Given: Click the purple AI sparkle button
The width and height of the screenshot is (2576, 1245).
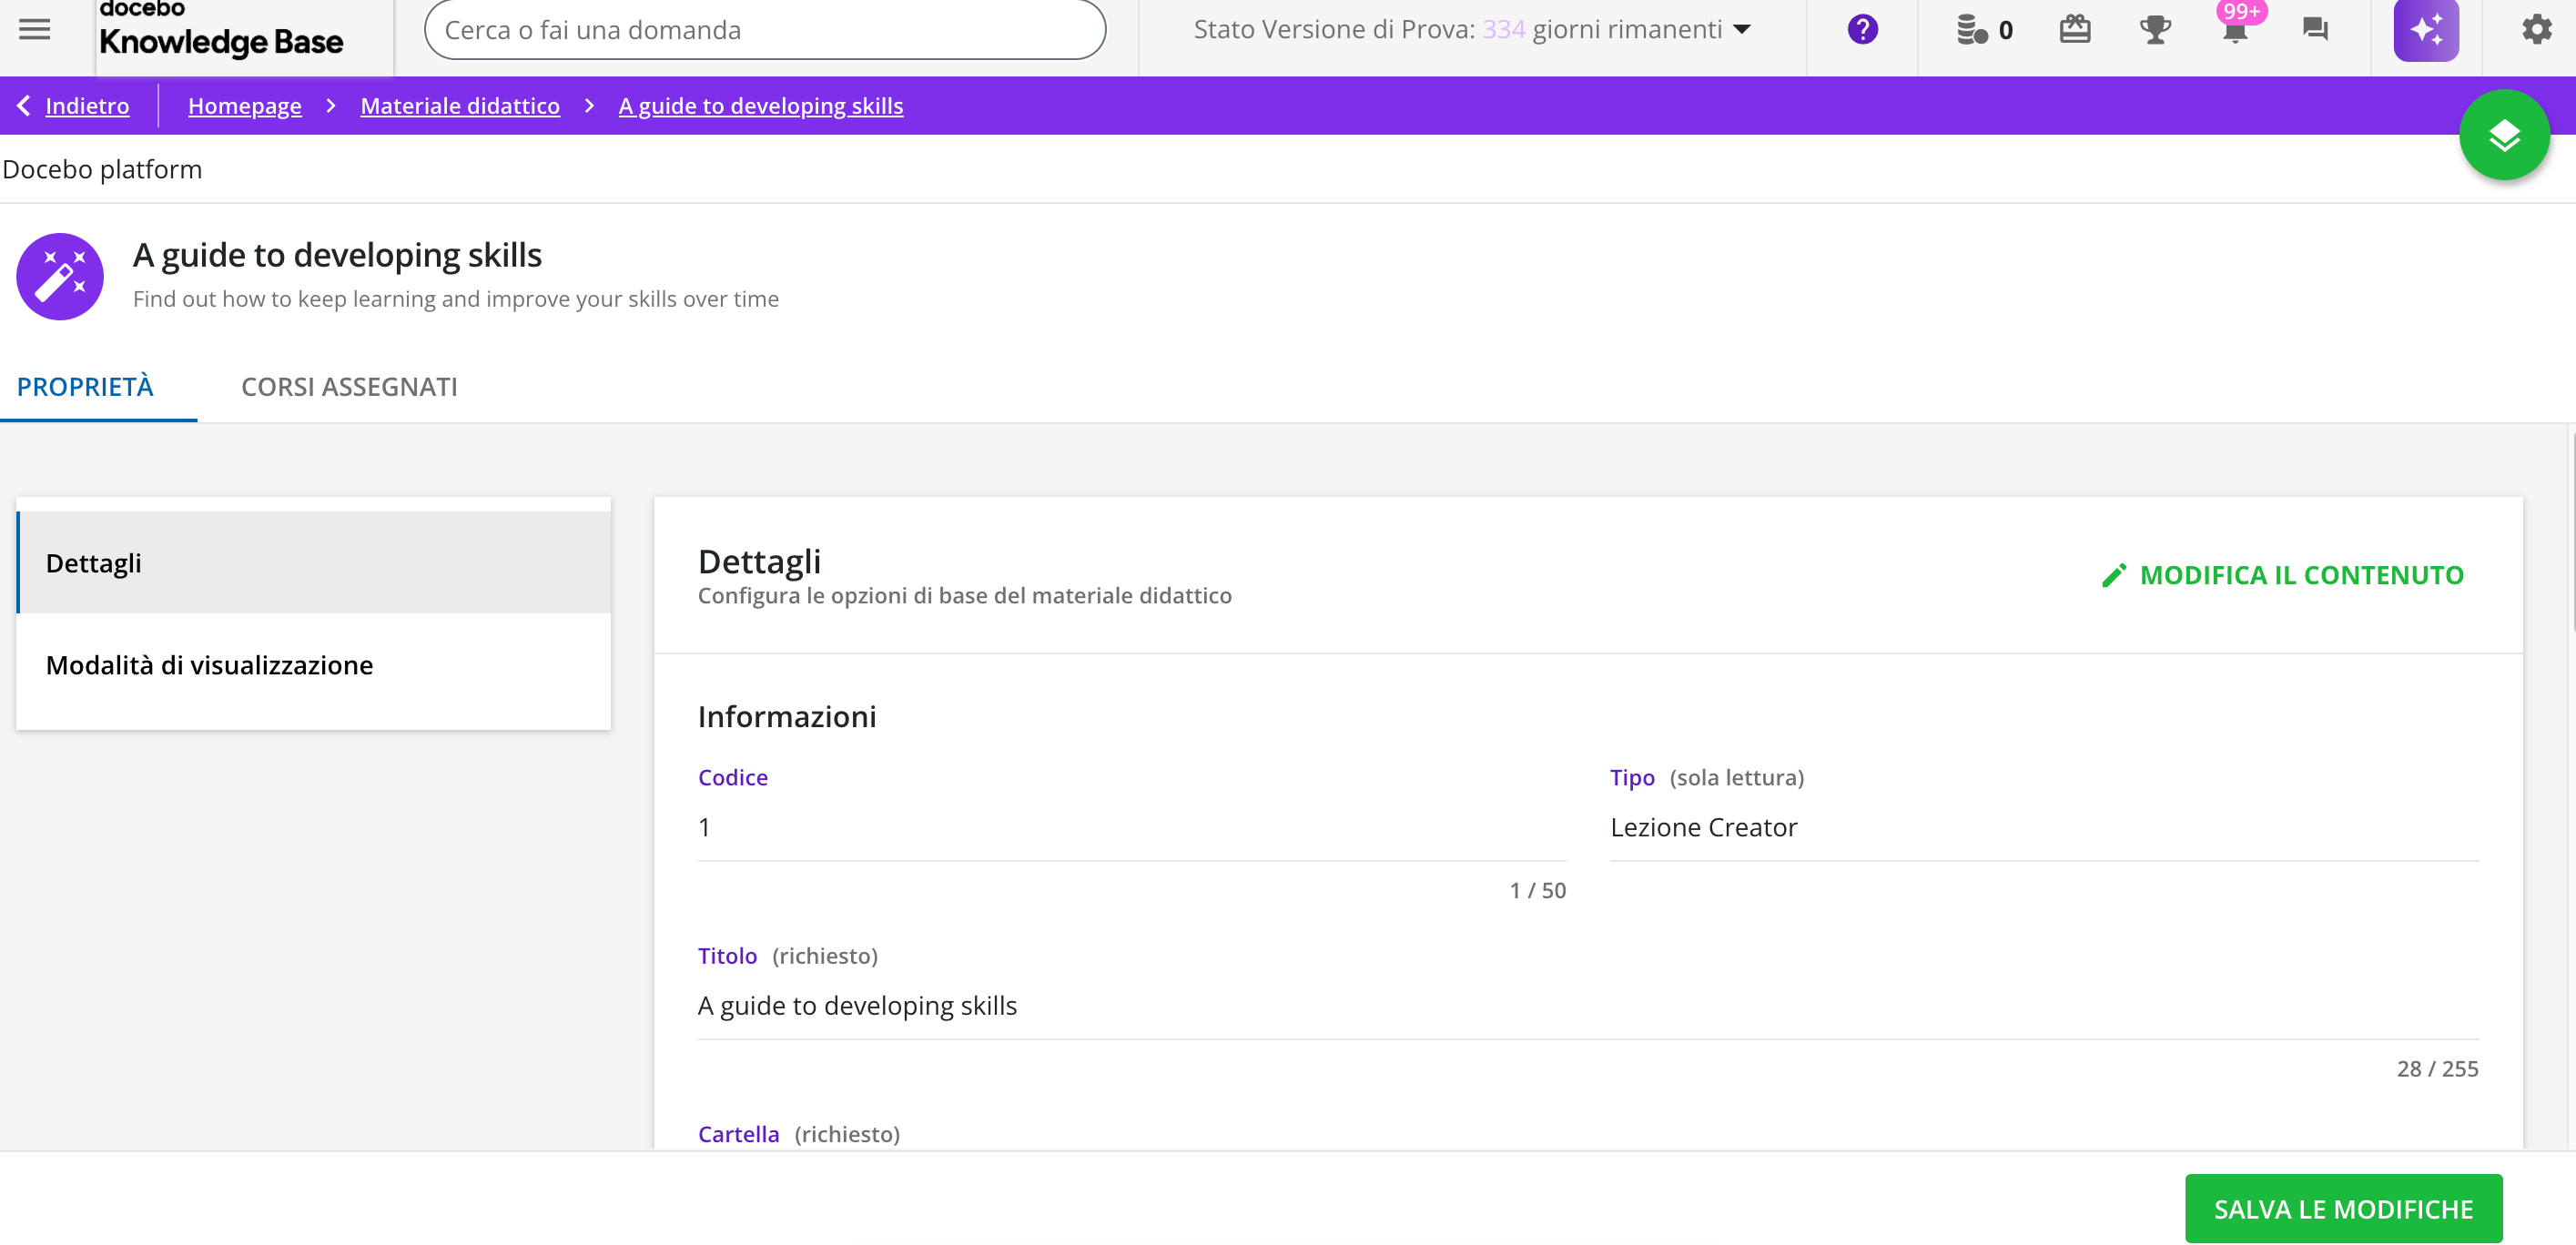Looking at the screenshot, I should coord(2425,30).
